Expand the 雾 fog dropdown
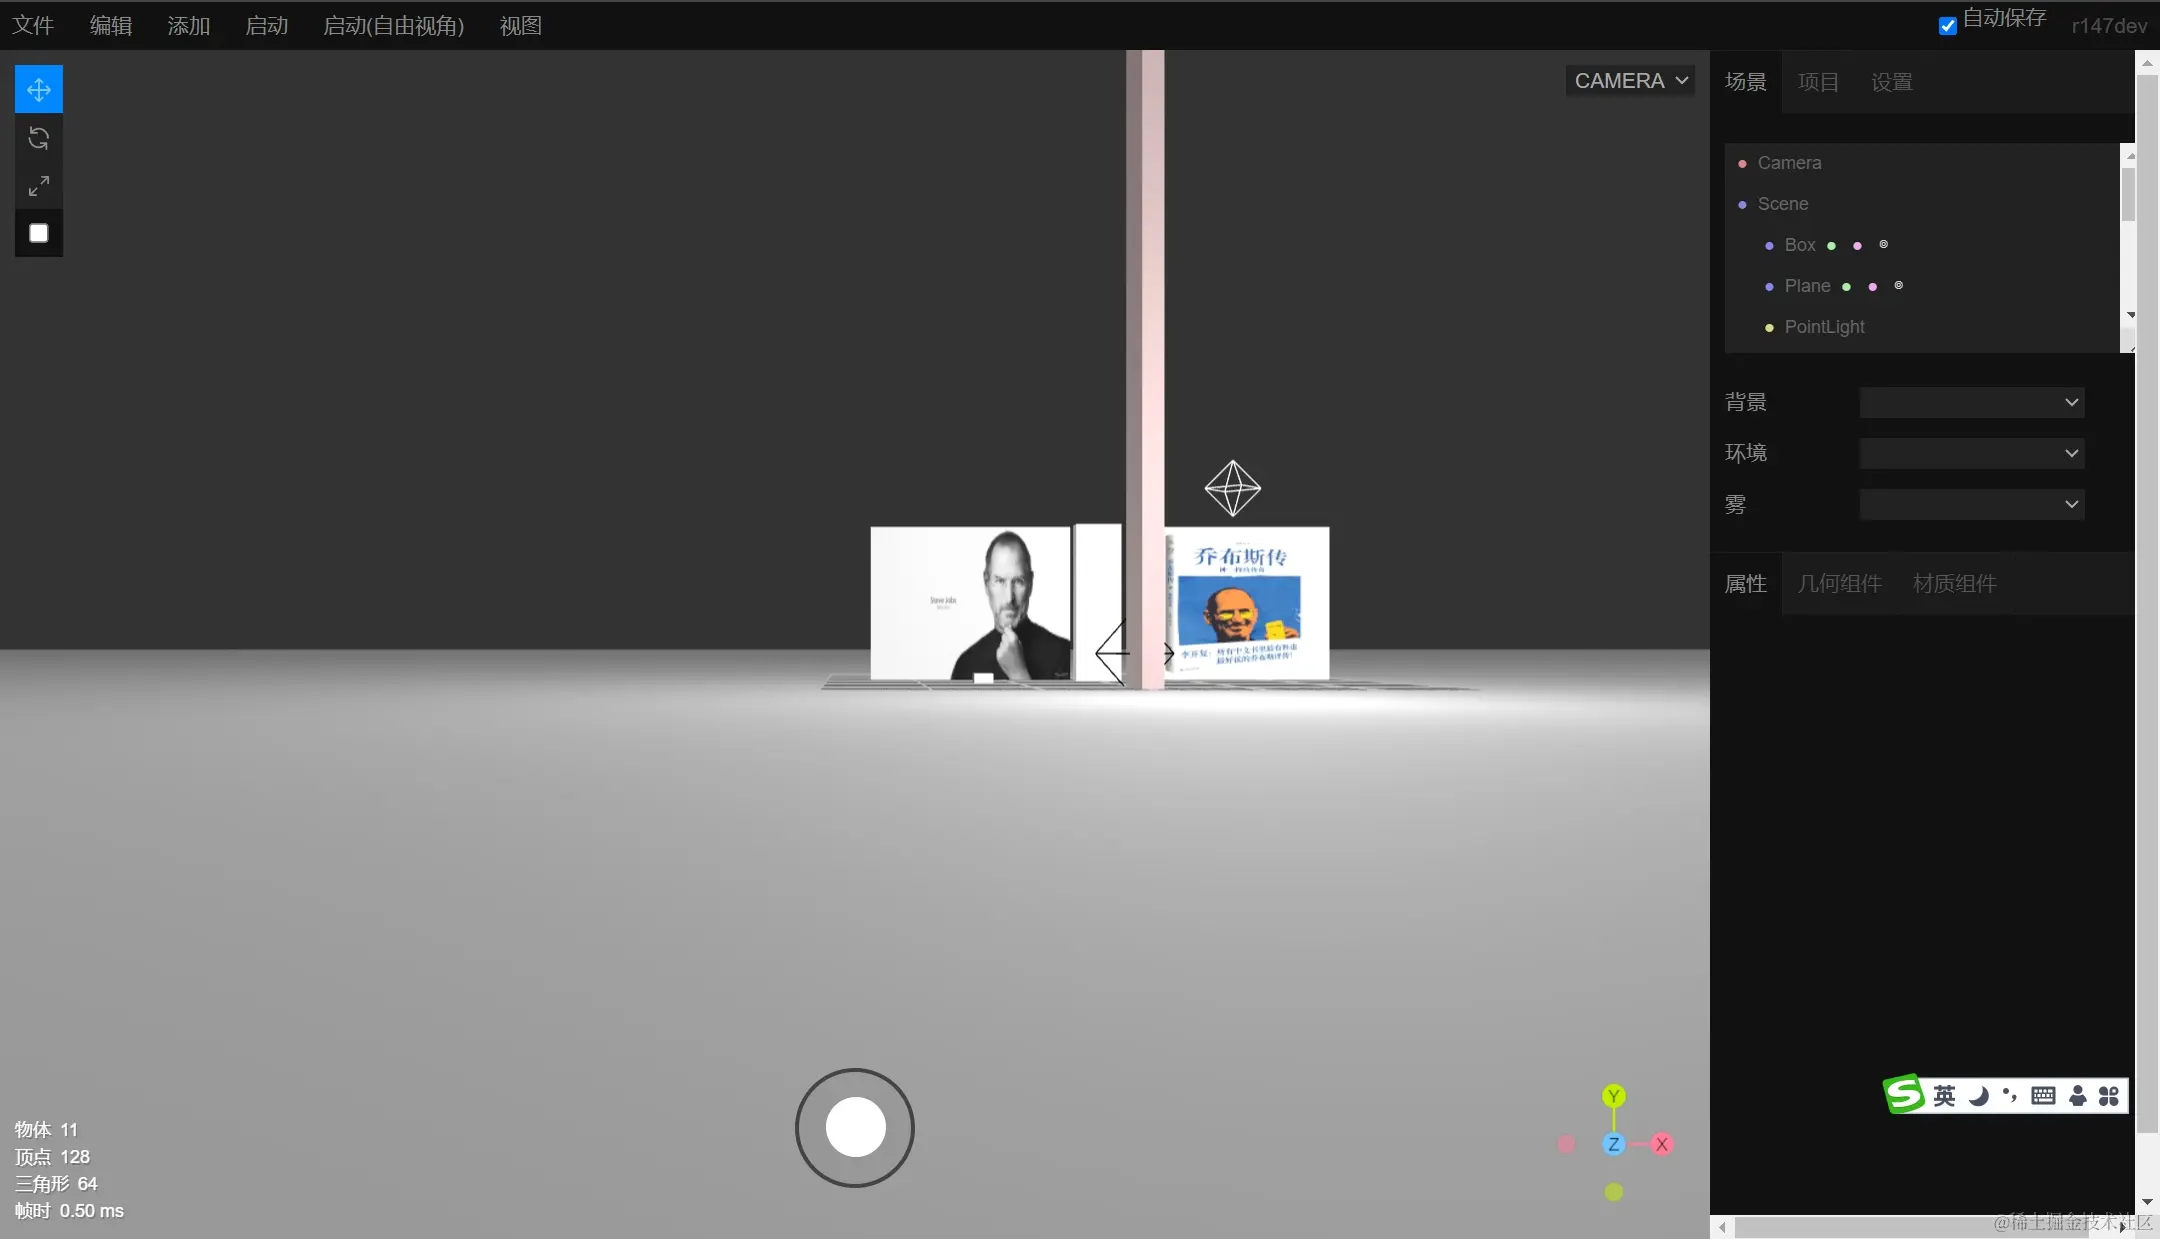The width and height of the screenshot is (2160, 1239). tap(1971, 504)
